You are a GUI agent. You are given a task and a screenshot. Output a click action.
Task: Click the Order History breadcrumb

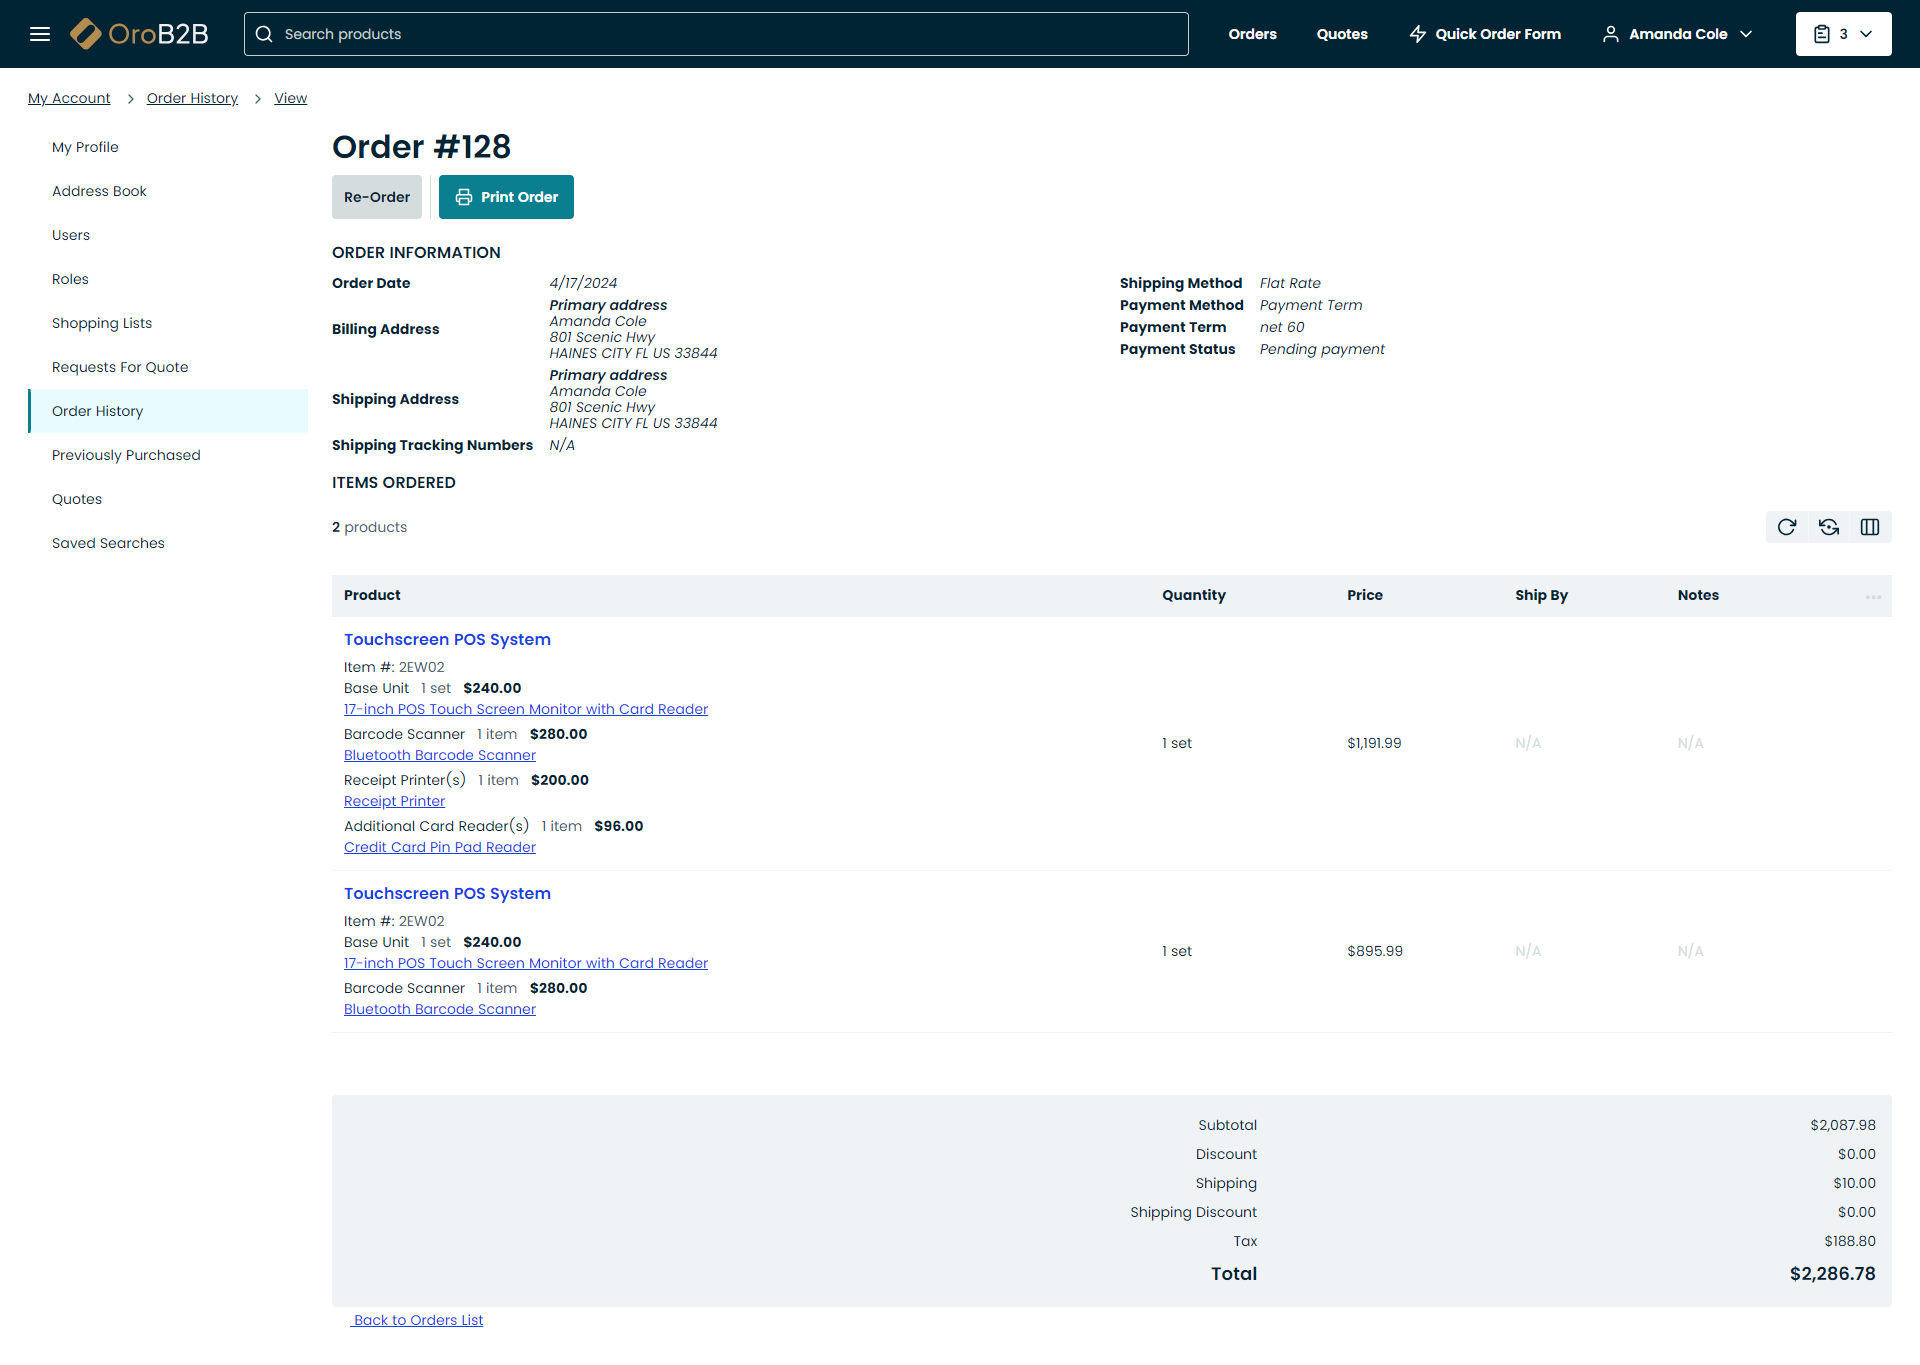click(x=192, y=98)
